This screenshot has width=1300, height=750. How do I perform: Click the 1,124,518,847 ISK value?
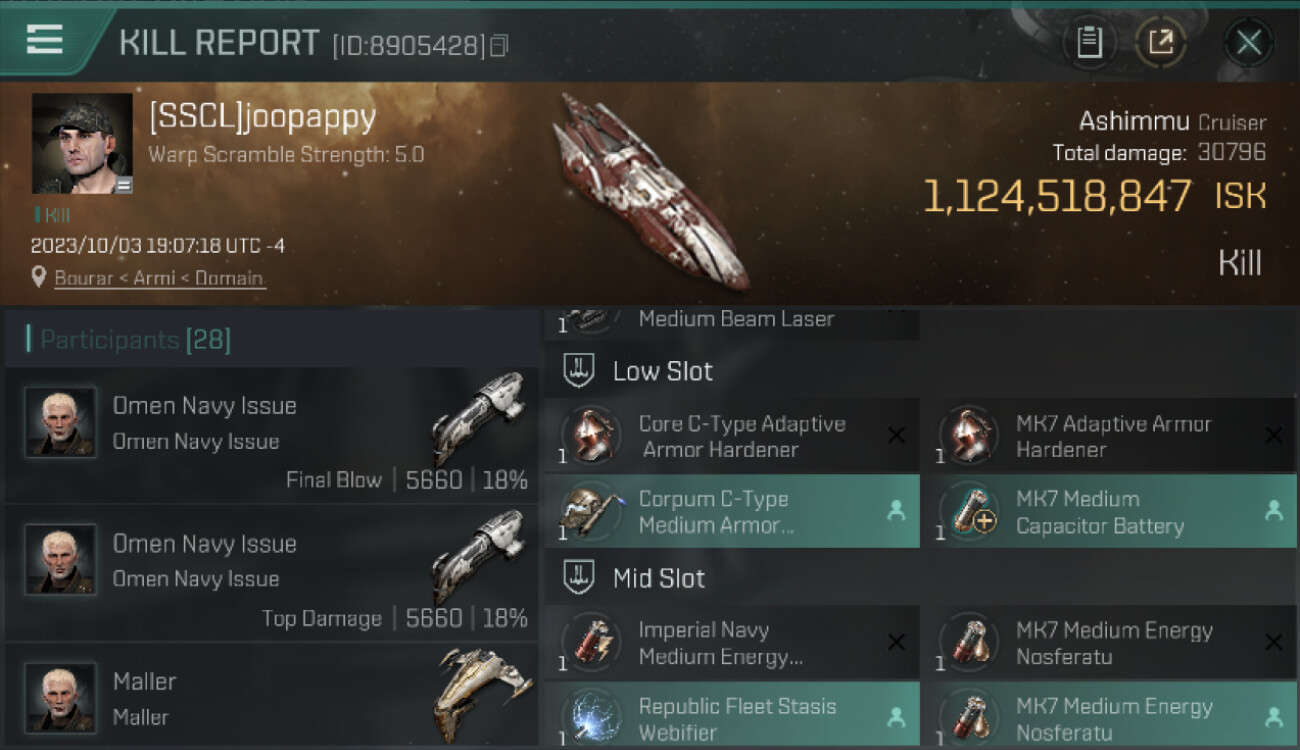tap(1094, 197)
